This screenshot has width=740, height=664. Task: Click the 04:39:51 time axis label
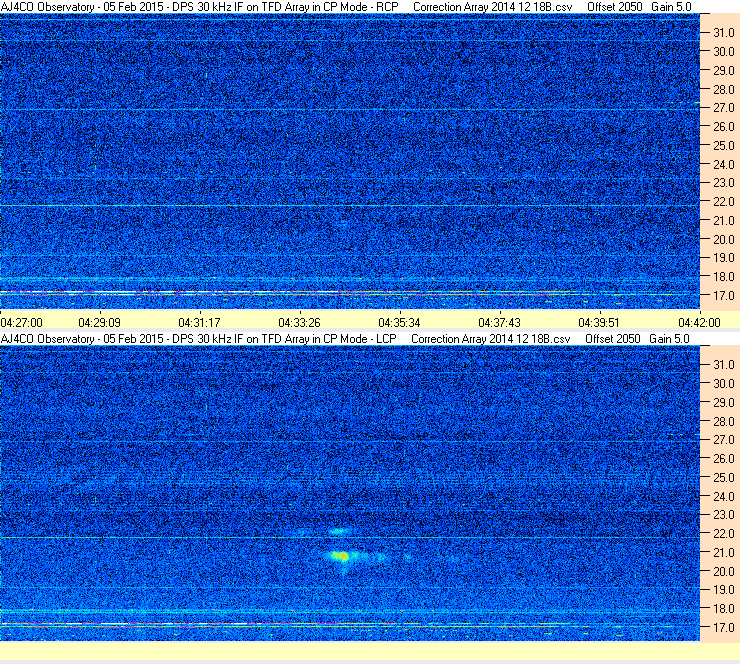coord(599,323)
